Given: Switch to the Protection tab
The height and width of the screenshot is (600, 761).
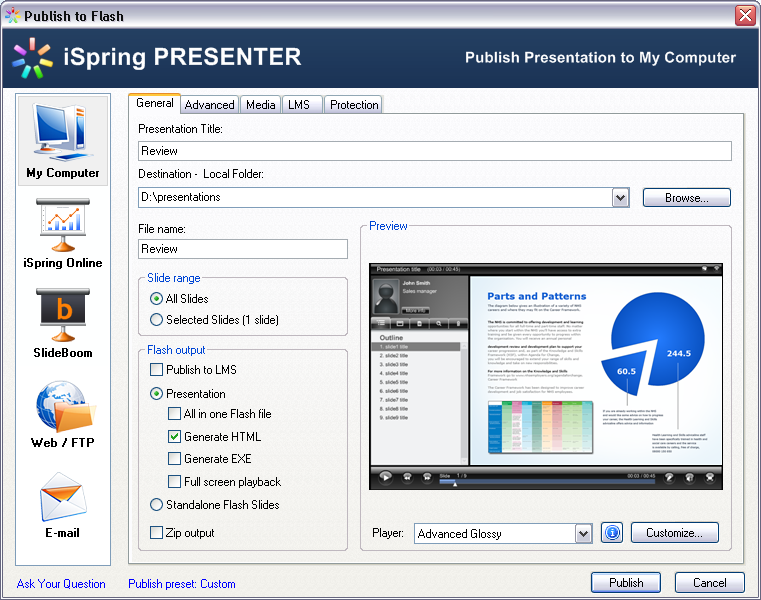Looking at the screenshot, I should pyautogui.click(x=354, y=104).
